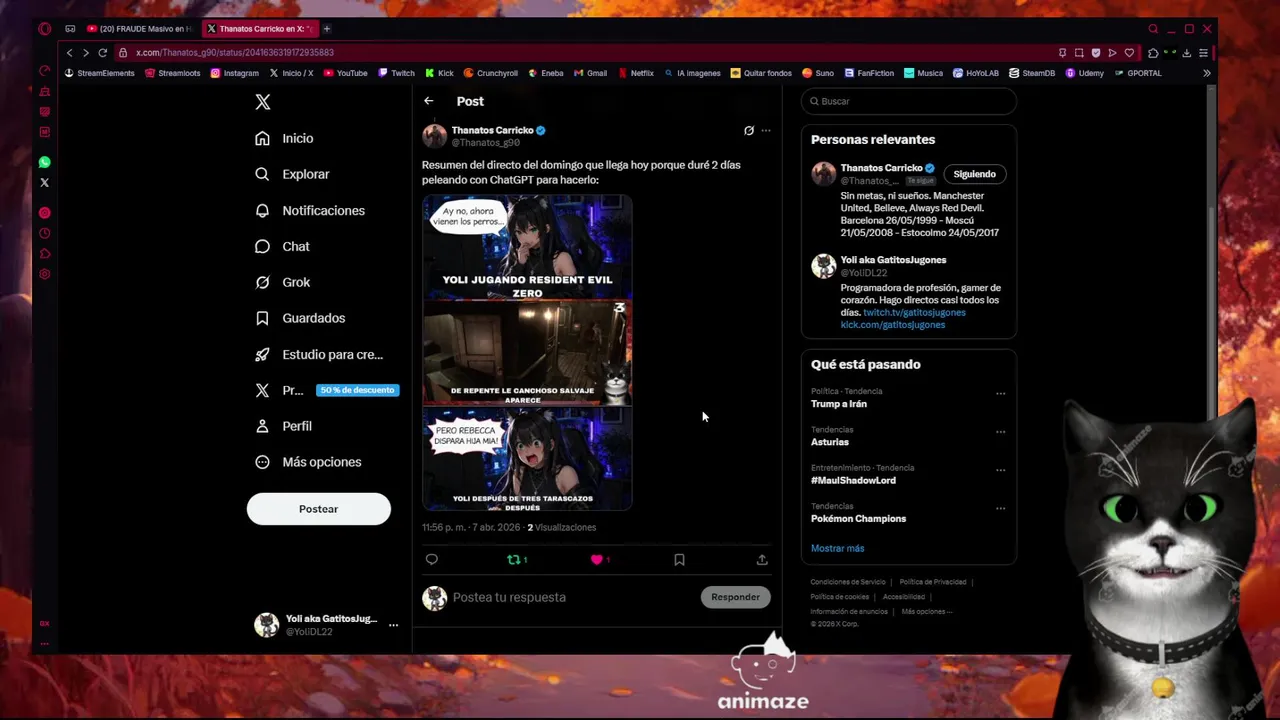Open Twitch bookmark
Image resolution: width=1280 pixels, height=720 pixels.
pyautogui.click(x=396, y=73)
